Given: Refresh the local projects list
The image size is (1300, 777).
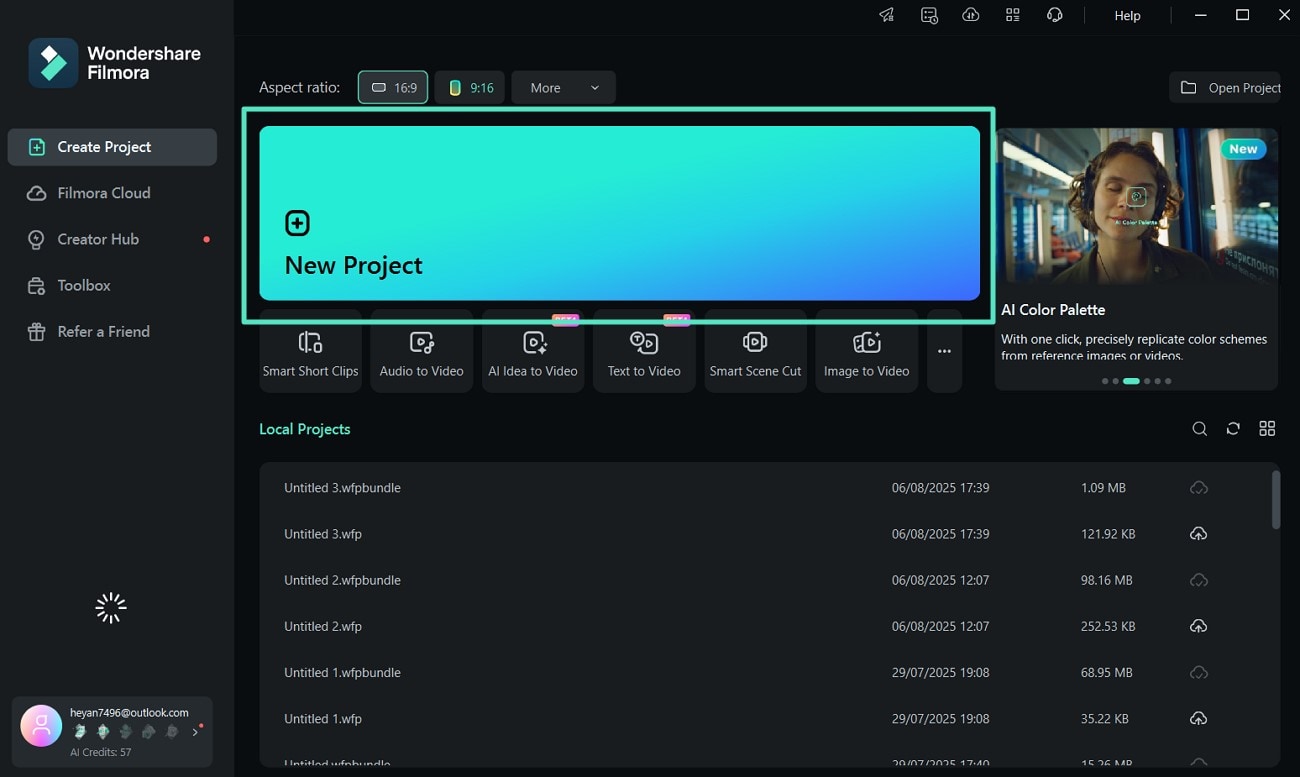Looking at the screenshot, I should pos(1233,429).
